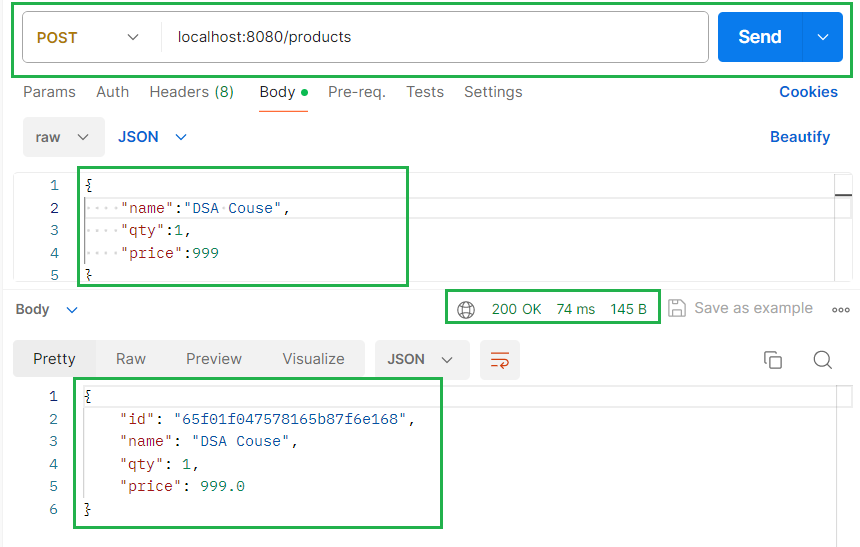
Task: Switch to the Params tab
Action: point(49,92)
